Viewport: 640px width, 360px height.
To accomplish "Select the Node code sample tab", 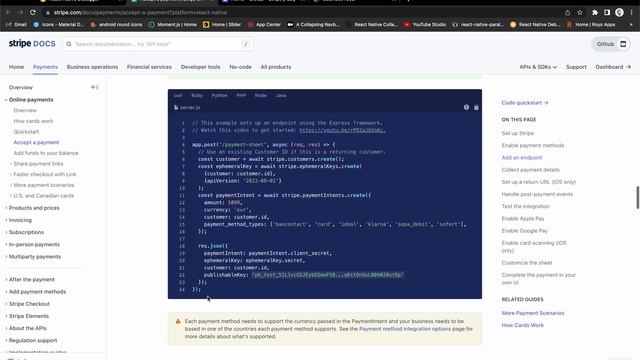I will click(261, 96).
